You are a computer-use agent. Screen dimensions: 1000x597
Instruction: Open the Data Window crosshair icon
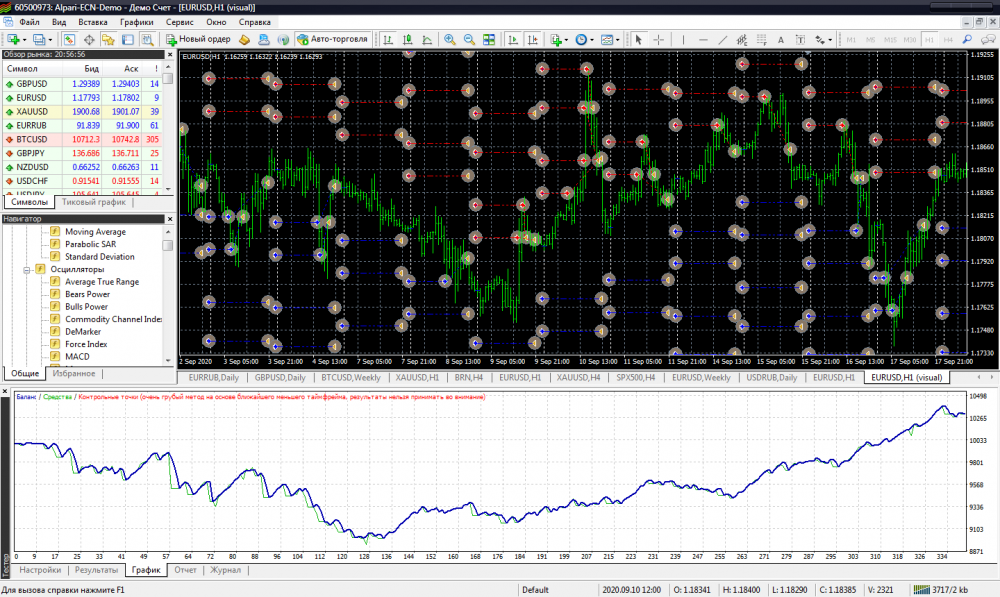[89, 40]
